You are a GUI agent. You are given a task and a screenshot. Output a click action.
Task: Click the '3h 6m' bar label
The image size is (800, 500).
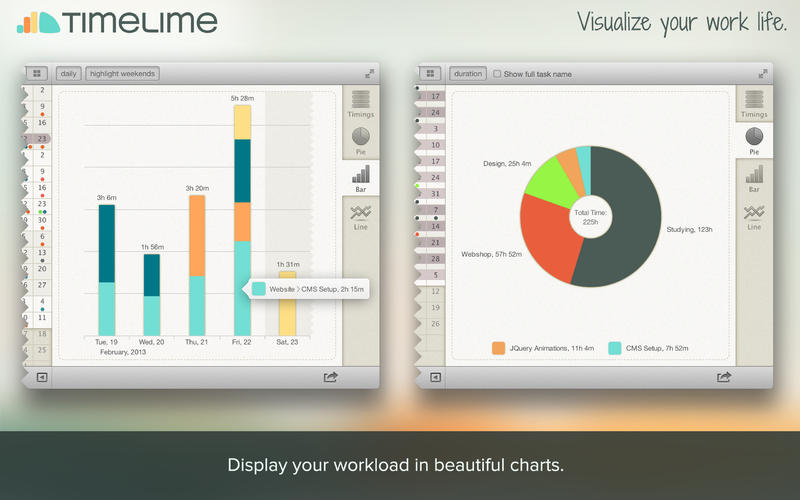(x=107, y=197)
